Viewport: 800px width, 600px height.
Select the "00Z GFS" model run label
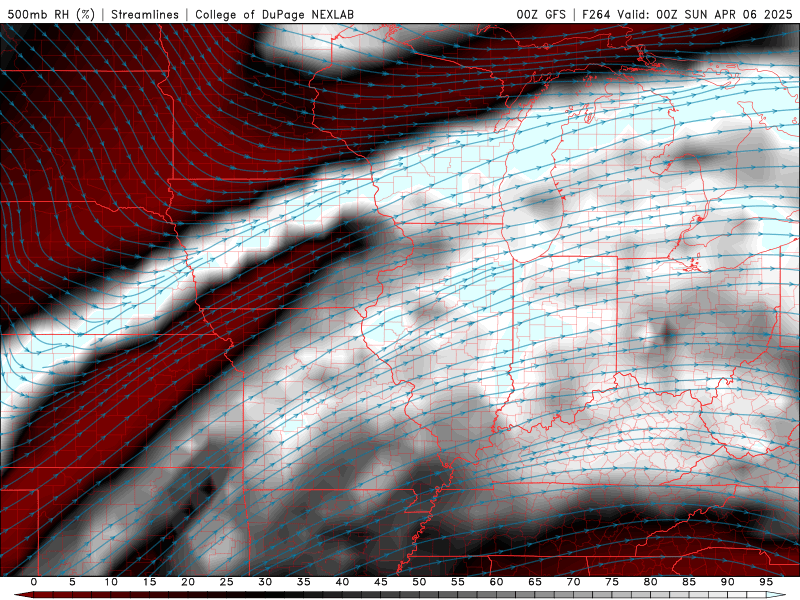(541, 14)
